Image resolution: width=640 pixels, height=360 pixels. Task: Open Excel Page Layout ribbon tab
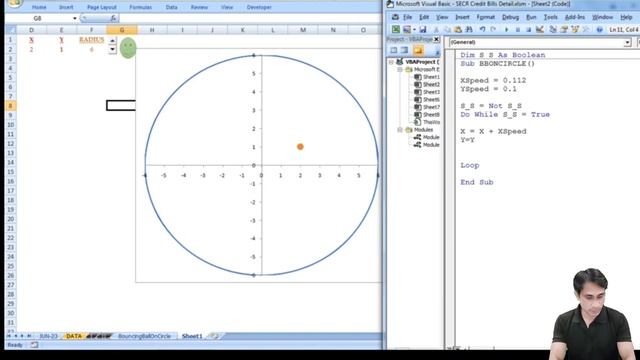point(102,7)
